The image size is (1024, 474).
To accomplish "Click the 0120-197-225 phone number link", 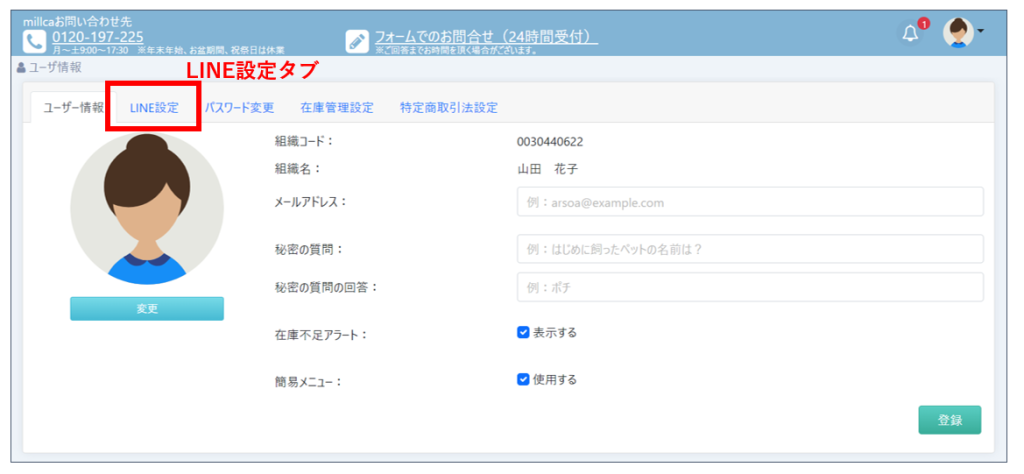I will coord(97,37).
